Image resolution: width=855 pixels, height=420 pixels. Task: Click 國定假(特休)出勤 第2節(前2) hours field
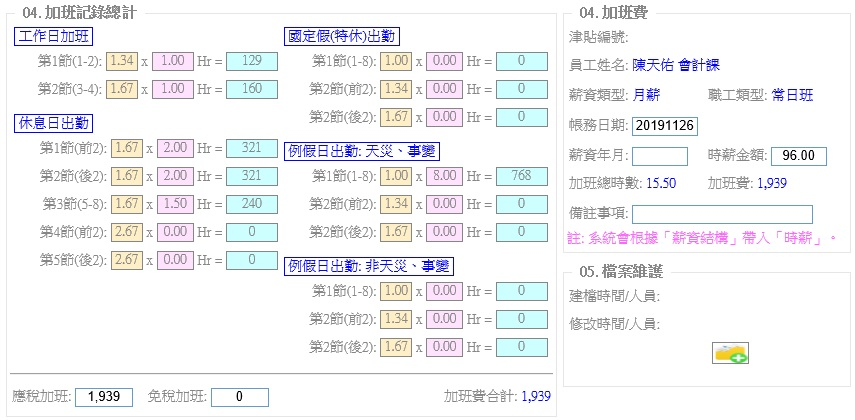click(444, 89)
